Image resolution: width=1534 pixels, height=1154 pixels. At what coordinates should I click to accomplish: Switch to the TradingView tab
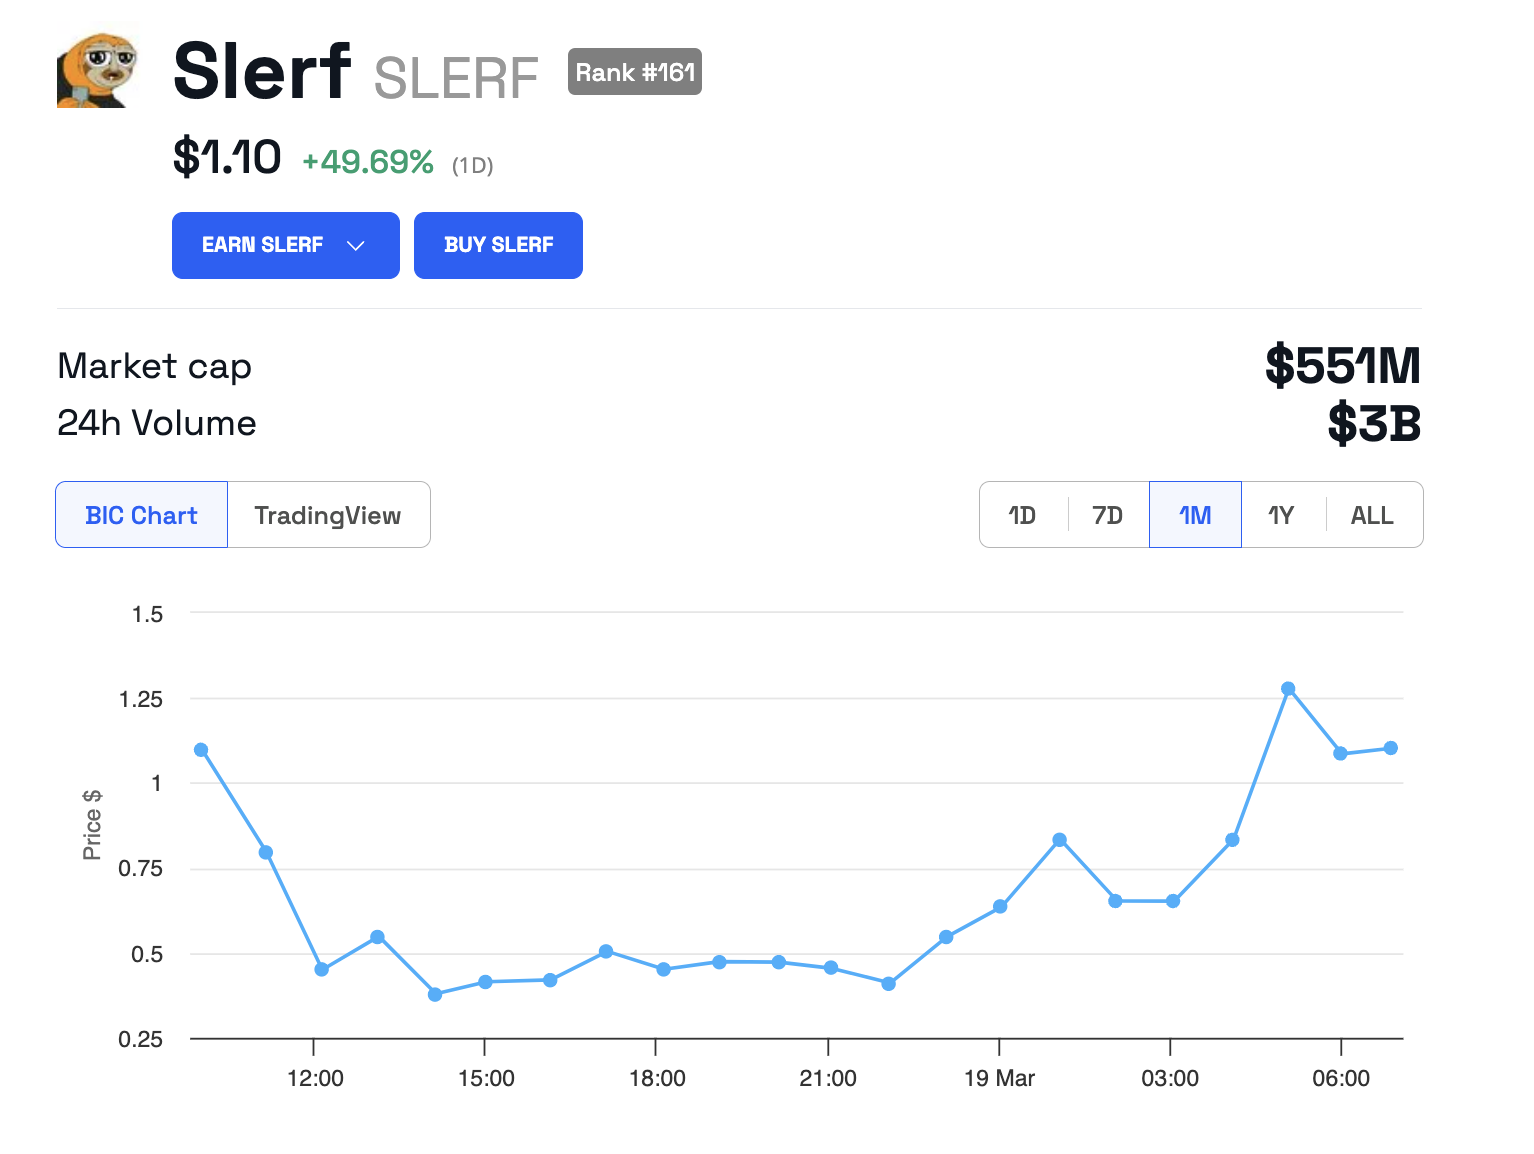click(328, 515)
